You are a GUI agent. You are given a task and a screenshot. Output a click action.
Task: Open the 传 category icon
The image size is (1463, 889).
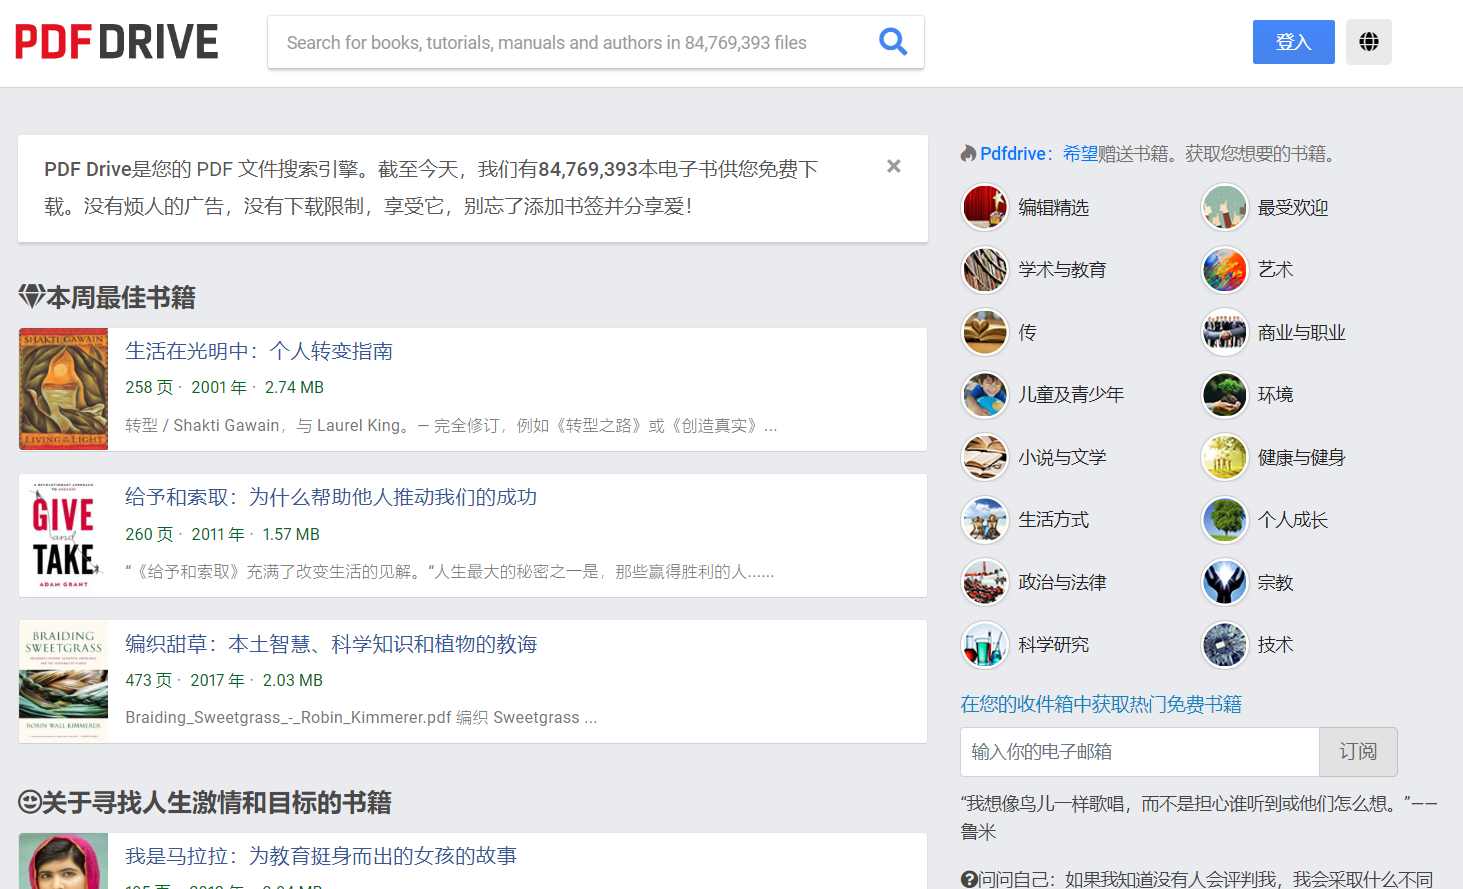pyautogui.click(x=985, y=333)
